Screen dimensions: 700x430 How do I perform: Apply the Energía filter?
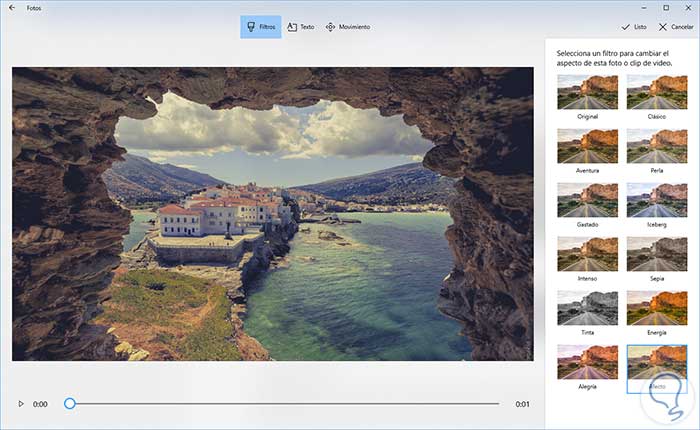(x=657, y=308)
